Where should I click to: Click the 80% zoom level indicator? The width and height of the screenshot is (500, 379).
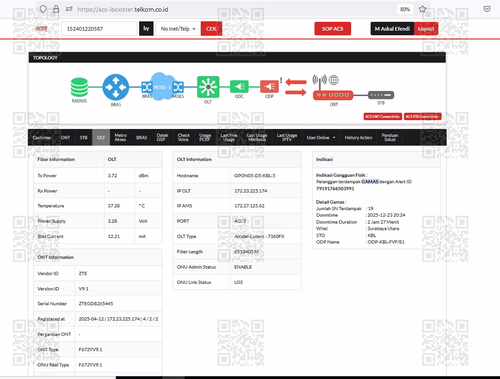[x=405, y=9]
